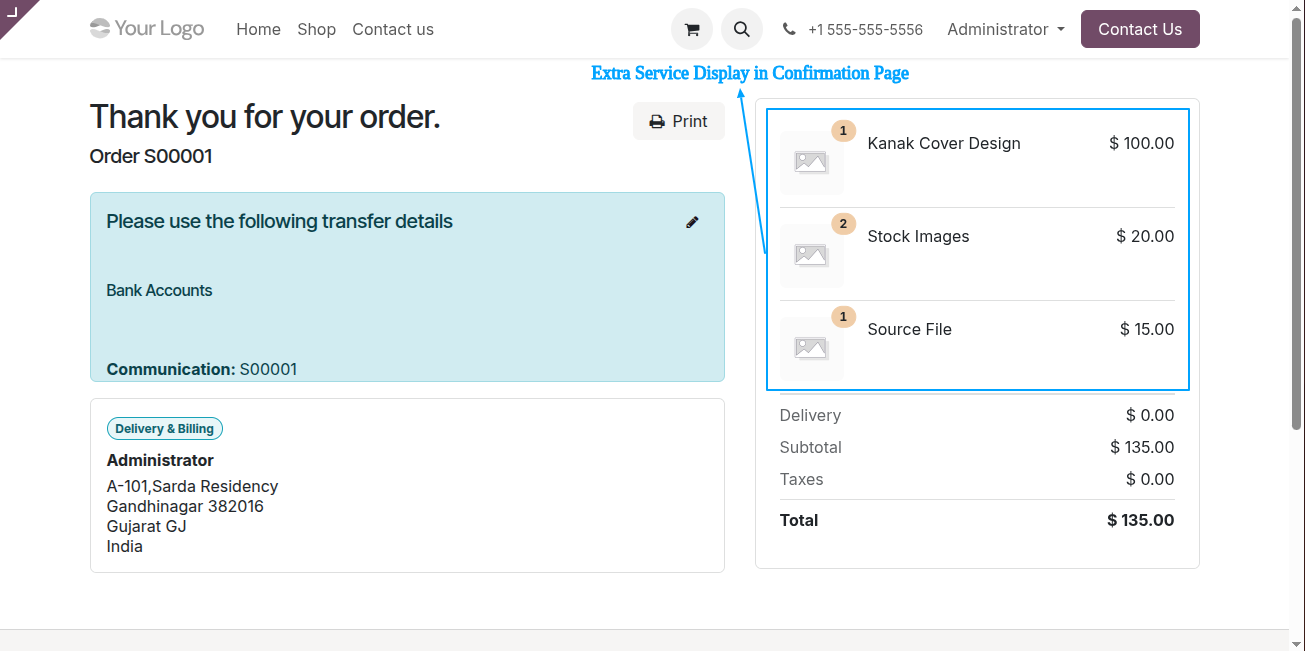
Task: Click the Kanak Cover Design product name
Action: coord(944,143)
